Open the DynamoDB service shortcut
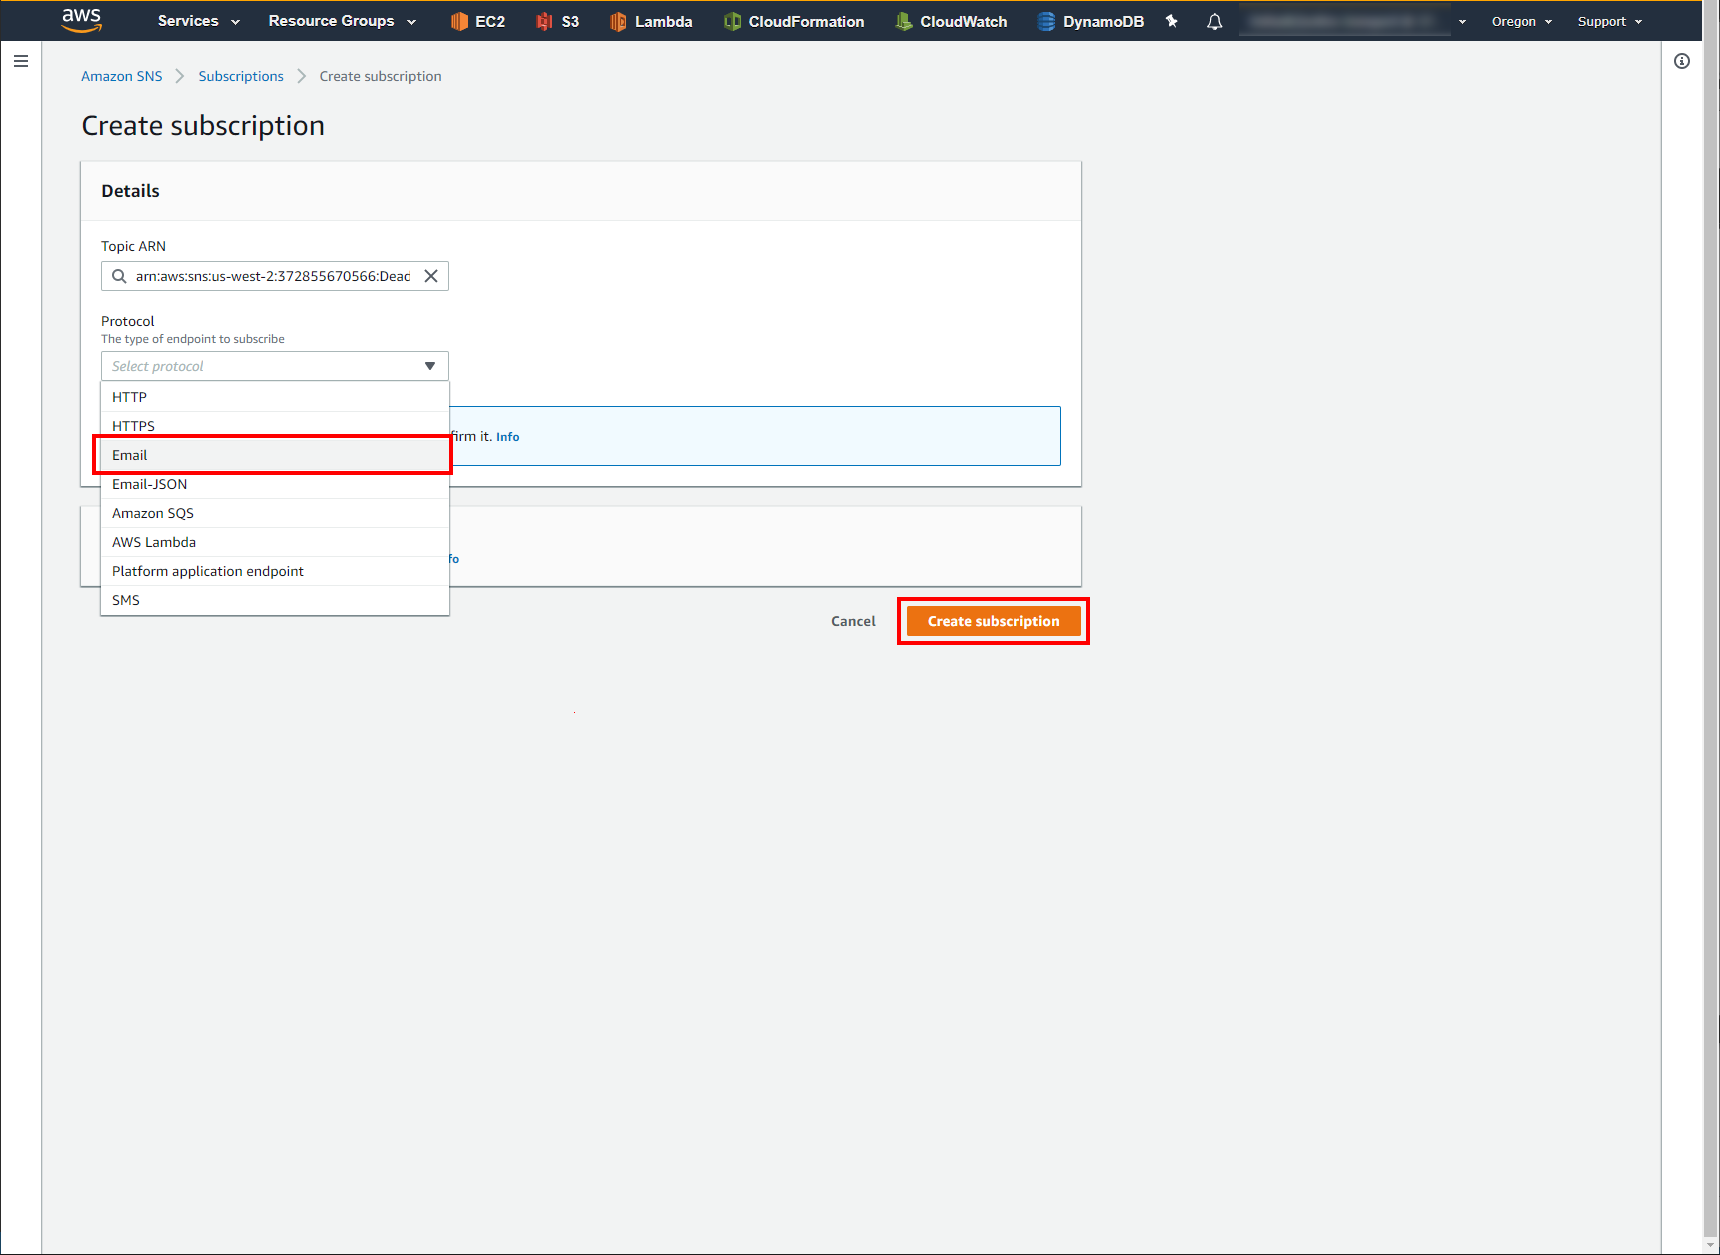The height and width of the screenshot is (1255, 1720). pyautogui.click(x=1090, y=21)
